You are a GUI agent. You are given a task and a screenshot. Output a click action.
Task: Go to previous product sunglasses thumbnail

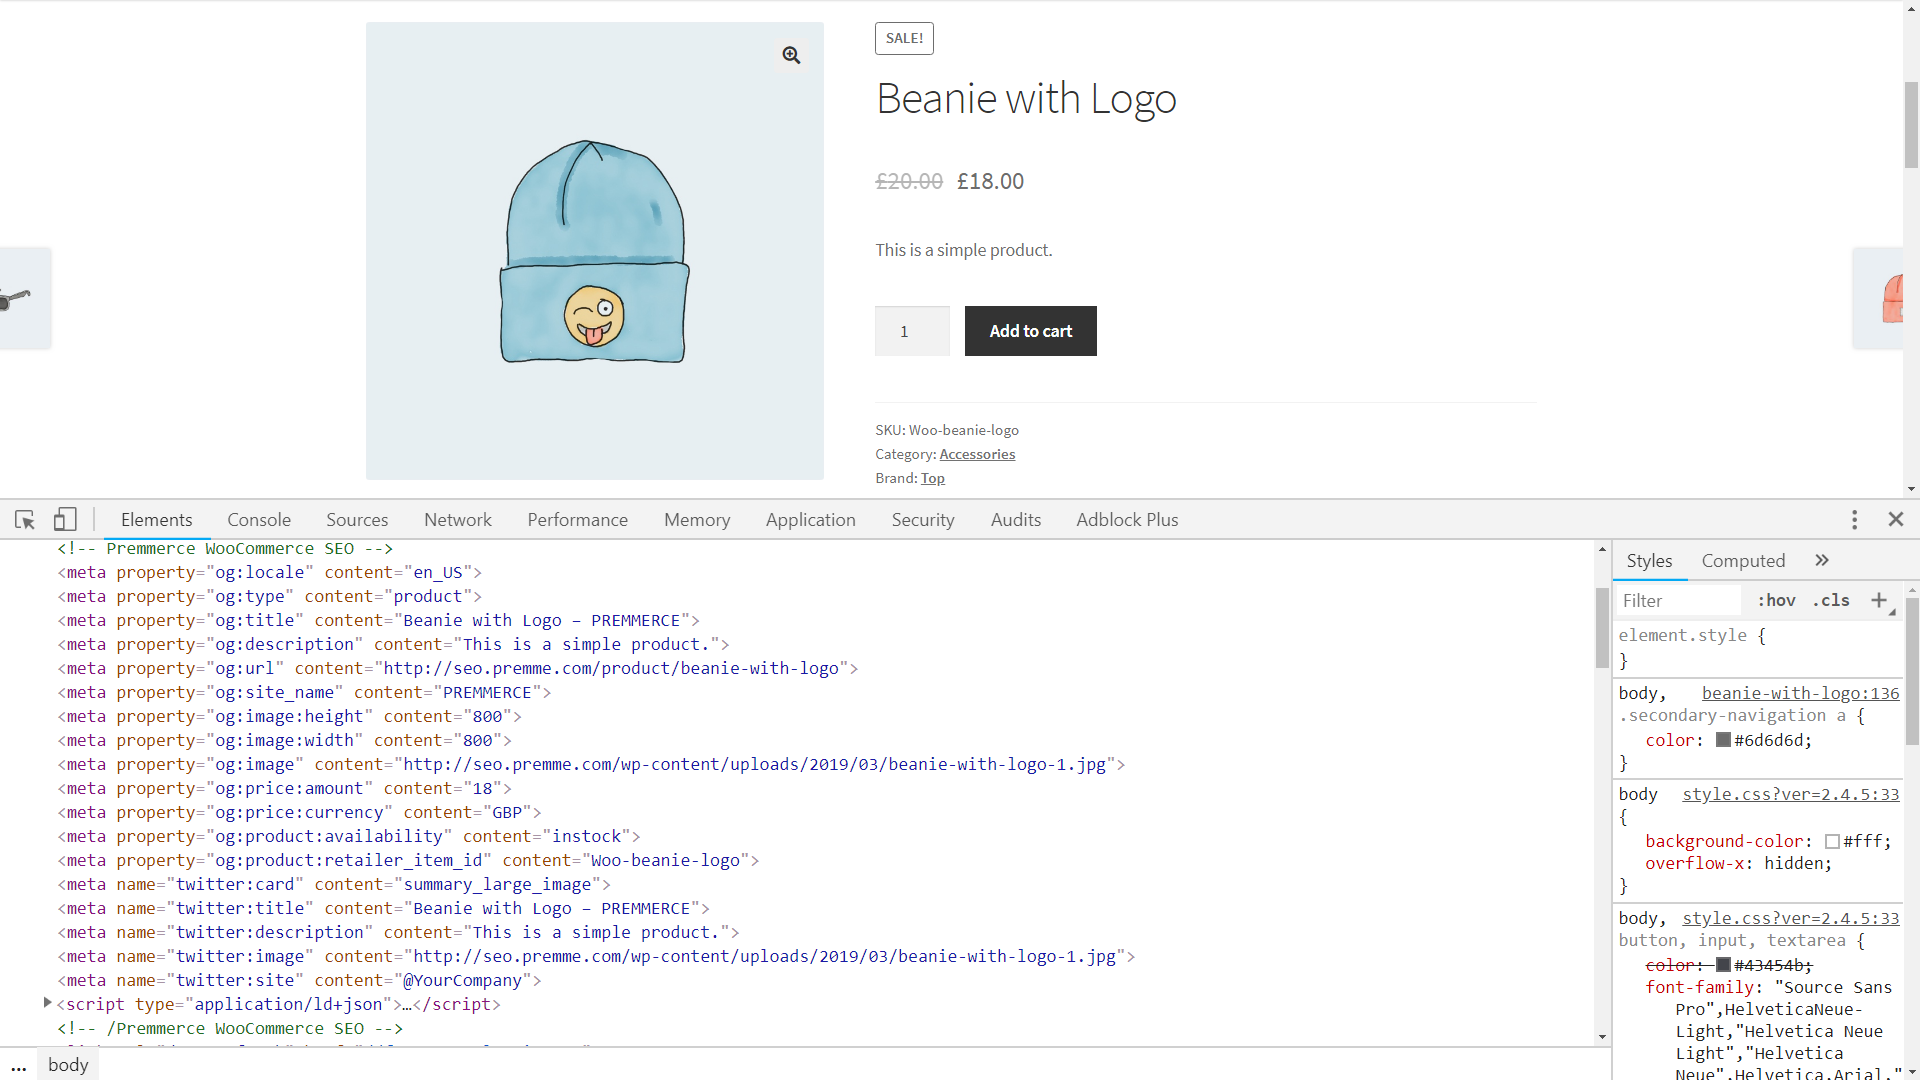coord(25,298)
